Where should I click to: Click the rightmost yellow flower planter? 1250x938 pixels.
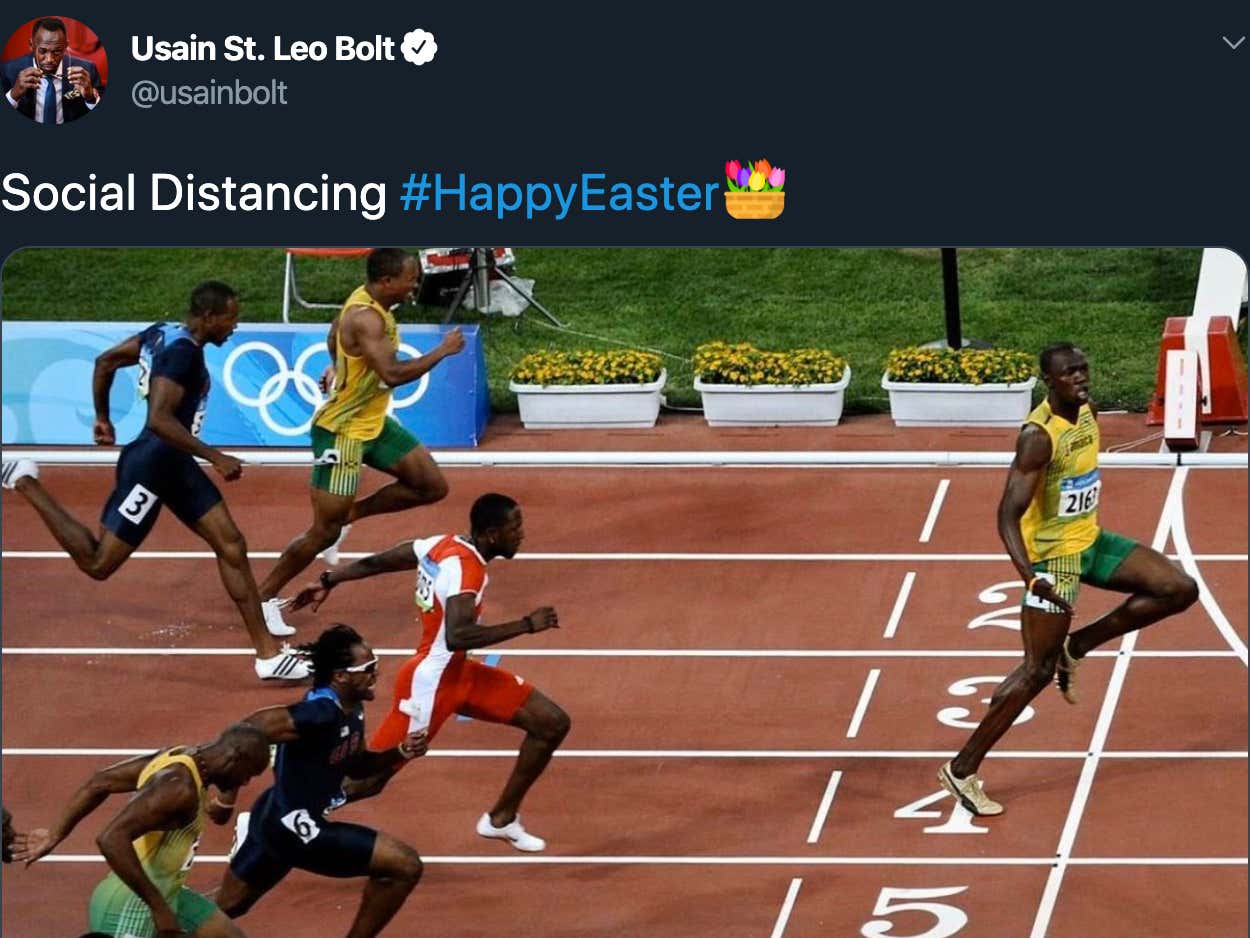point(959,388)
